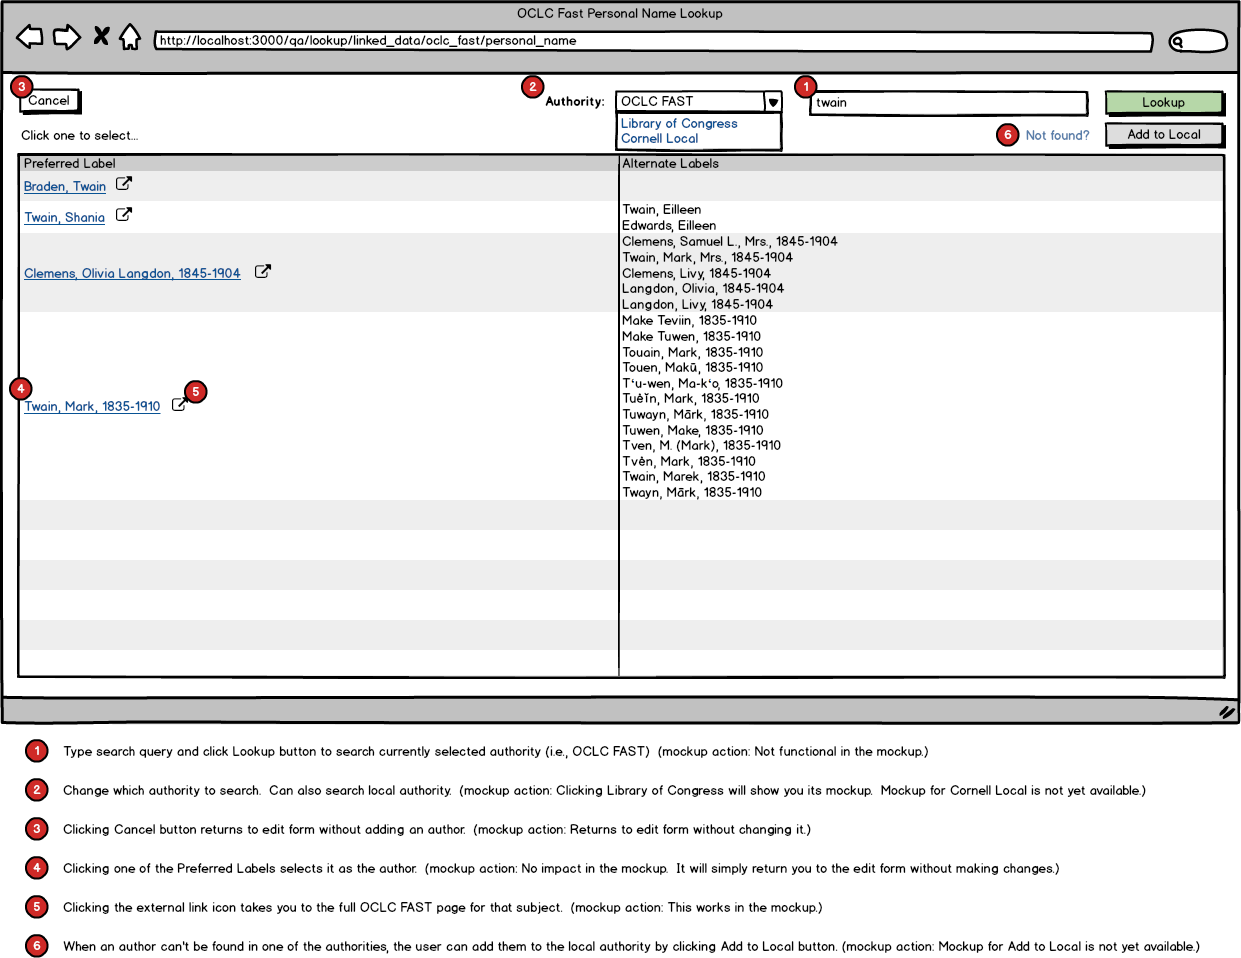Click alternate label Langdon, Livy, 1845-1904
This screenshot has height=958, width=1241.
697,305
